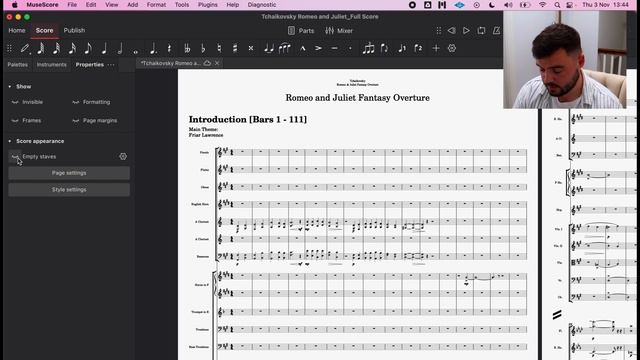
Task: Start score playback
Action: coord(466,31)
